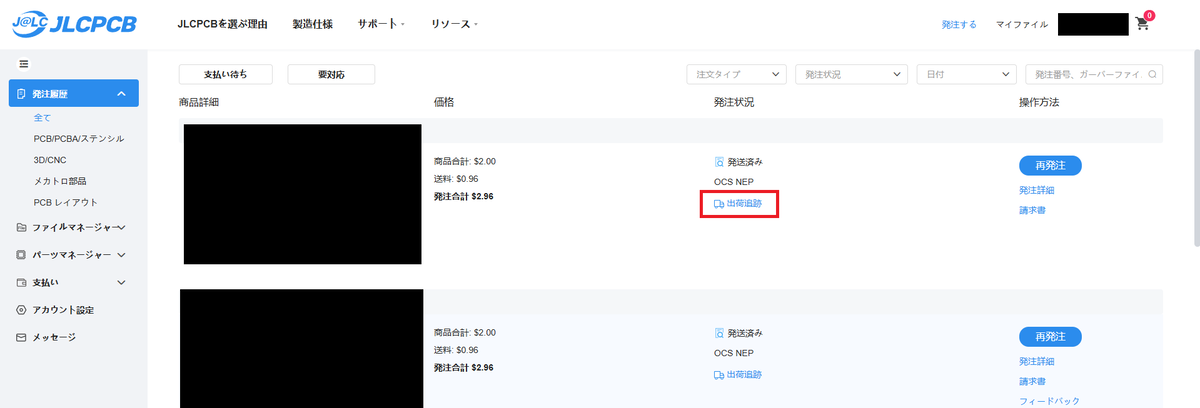
Task: Toggle the sidebar hamburger menu icon
Action: pos(23,64)
